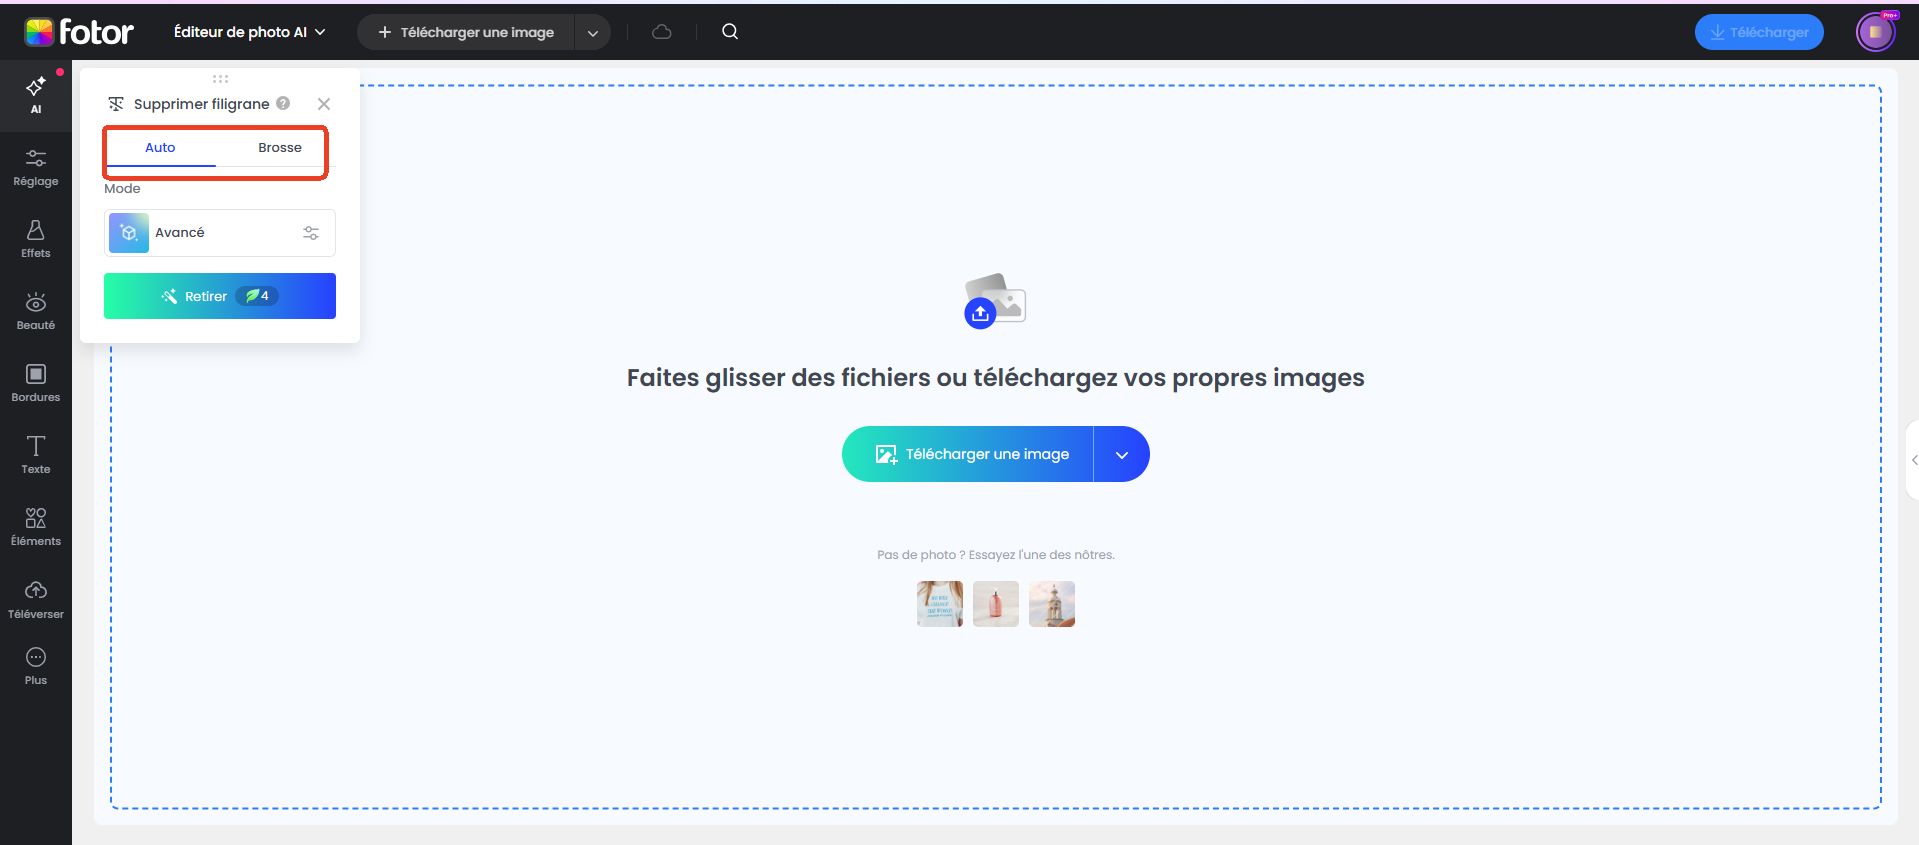Click the Supprimer filigrane title text

coord(201,104)
